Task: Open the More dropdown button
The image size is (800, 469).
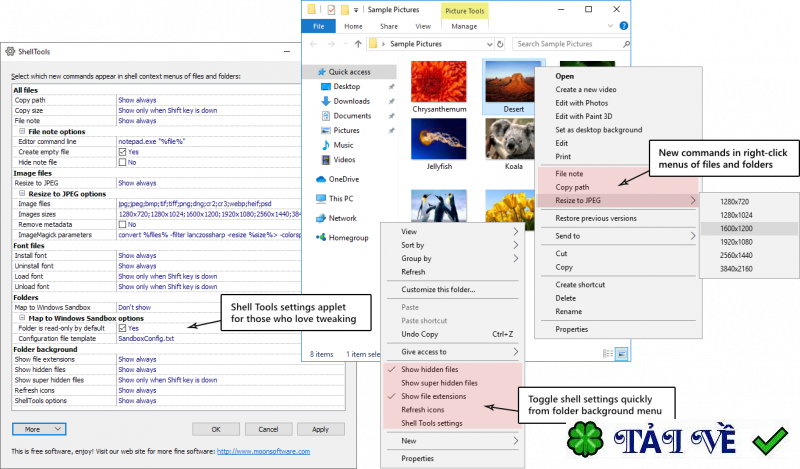Action: [40, 429]
